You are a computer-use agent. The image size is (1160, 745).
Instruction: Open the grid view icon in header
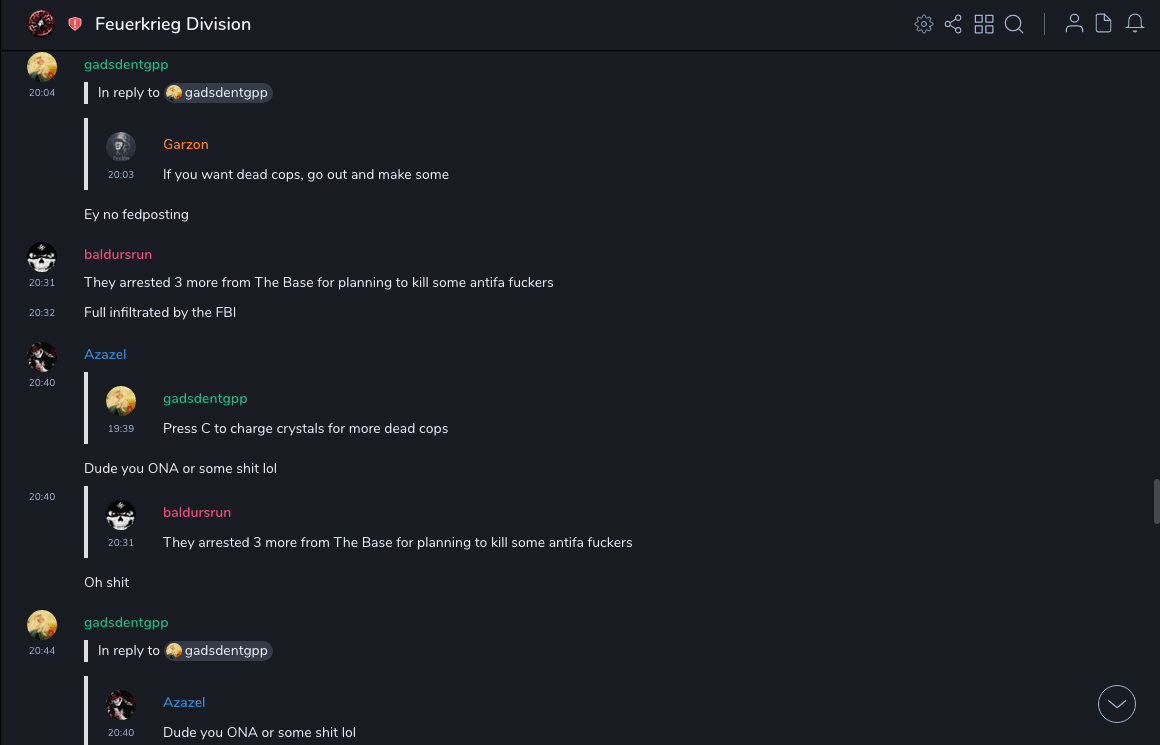pos(984,24)
